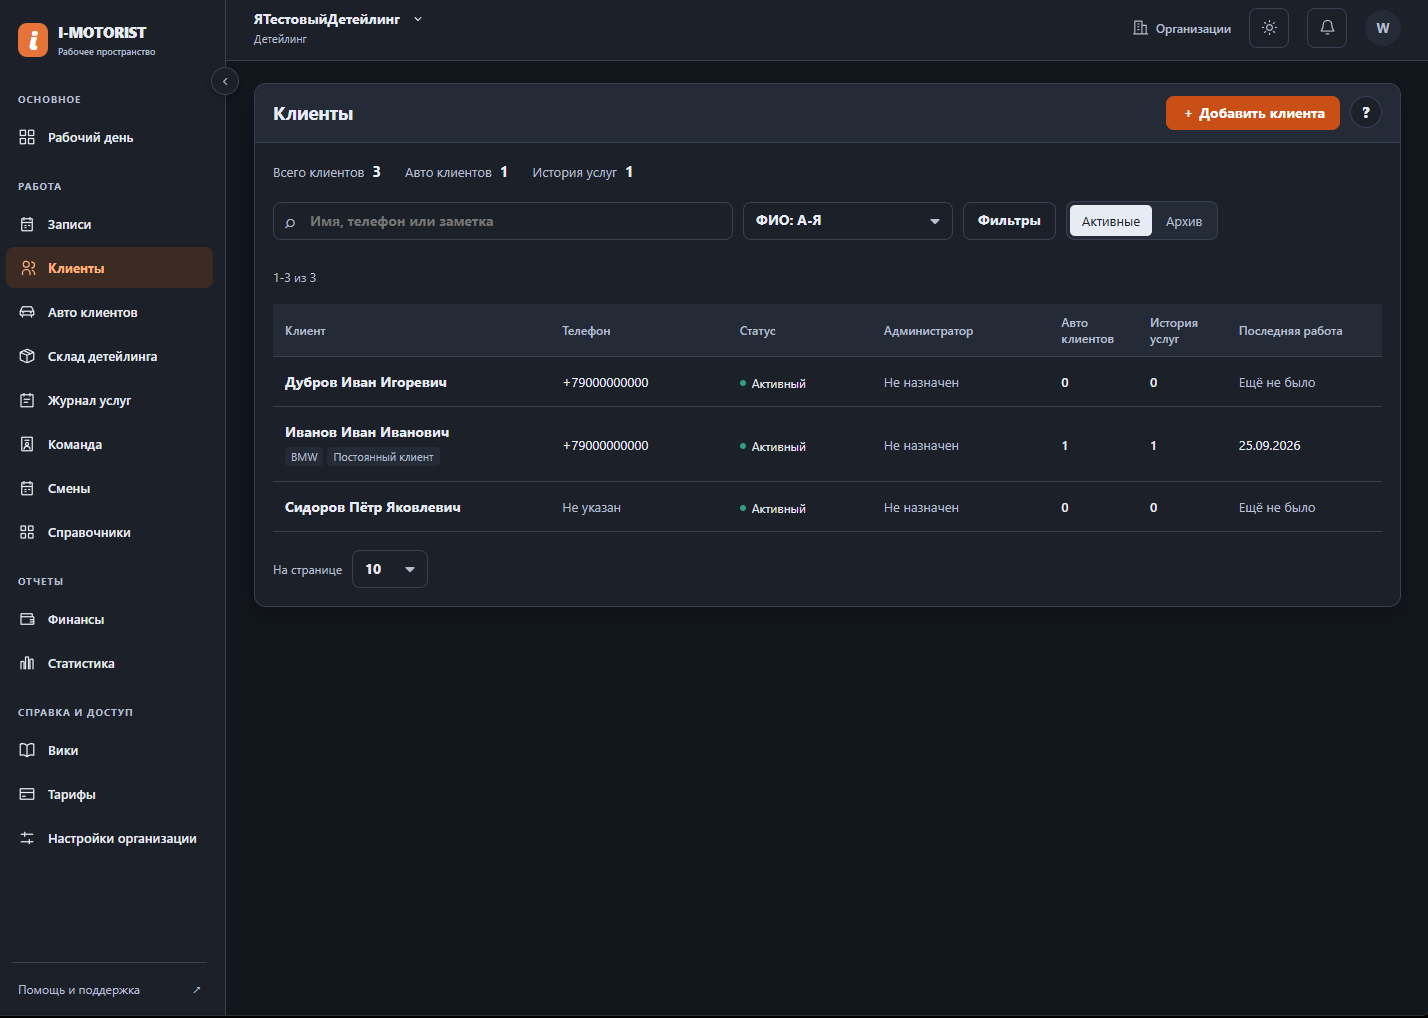Image resolution: width=1428 pixels, height=1018 pixels.
Task: Switch to Архив clients toggle
Action: (x=1184, y=221)
